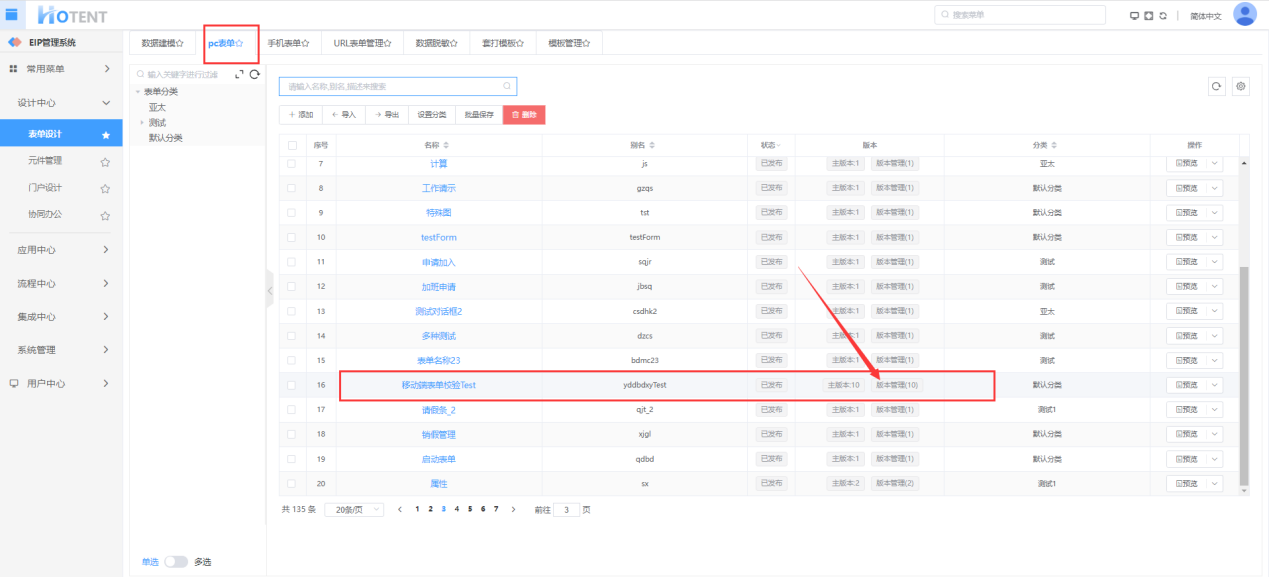This screenshot has height=577, width=1269.
Task: Open the 数据建模 tab
Action: coord(162,44)
